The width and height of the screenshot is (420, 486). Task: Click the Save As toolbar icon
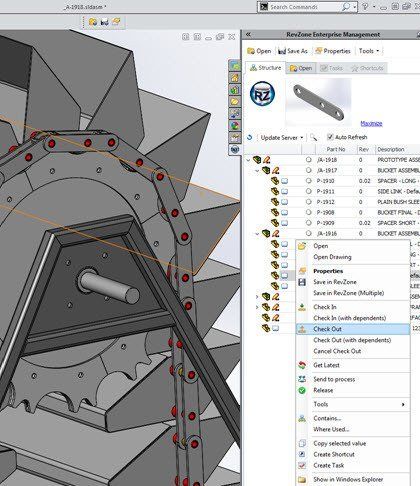pyautogui.click(x=282, y=51)
